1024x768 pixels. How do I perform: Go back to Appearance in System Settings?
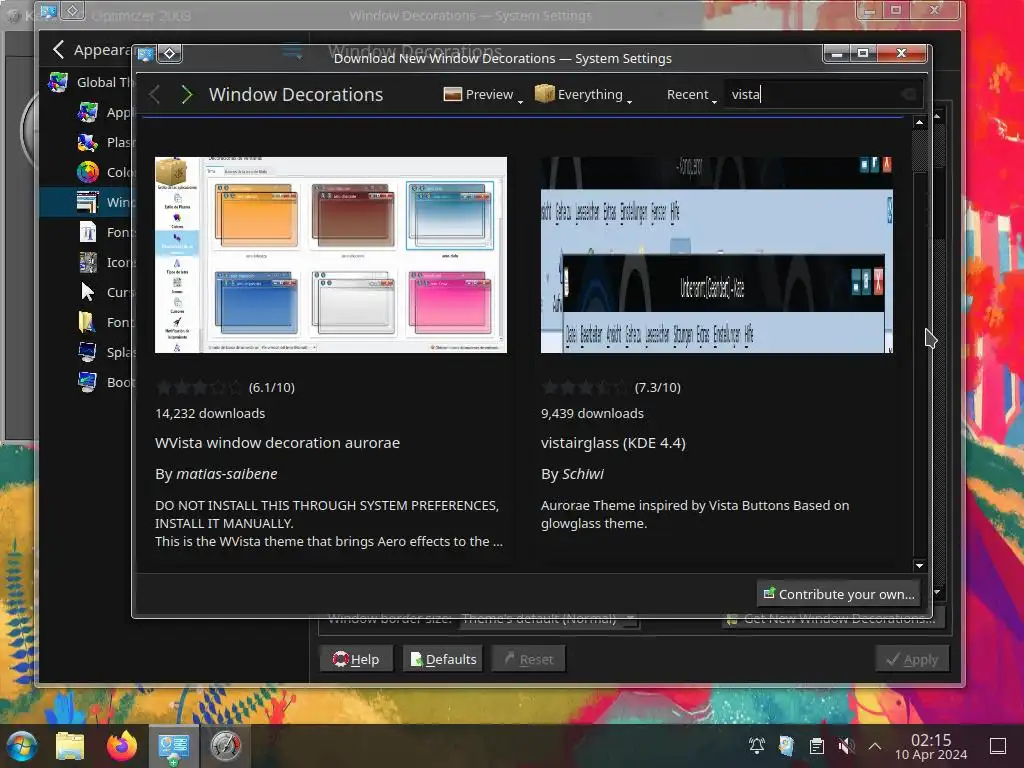click(x=58, y=50)
